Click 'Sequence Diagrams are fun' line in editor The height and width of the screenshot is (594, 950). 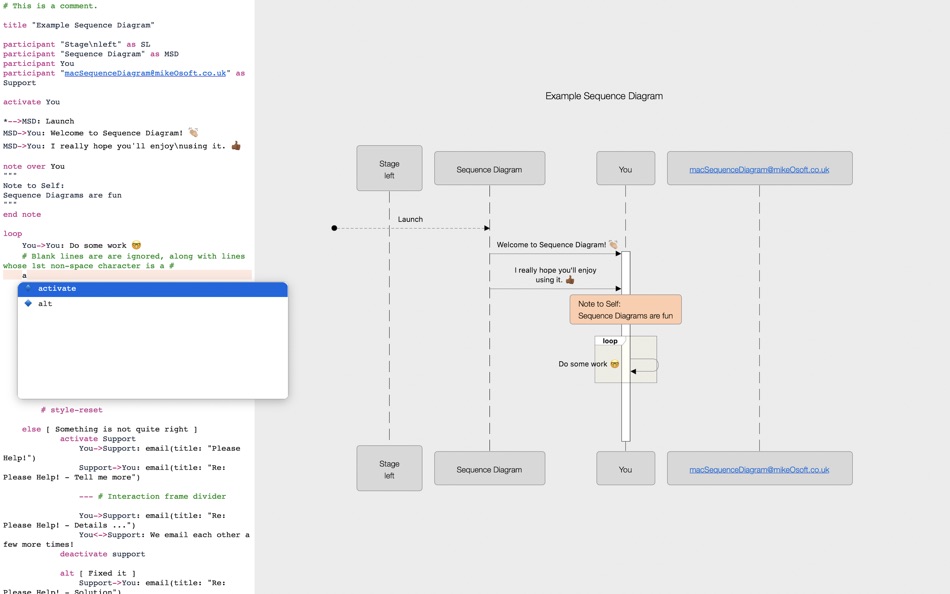62,196
